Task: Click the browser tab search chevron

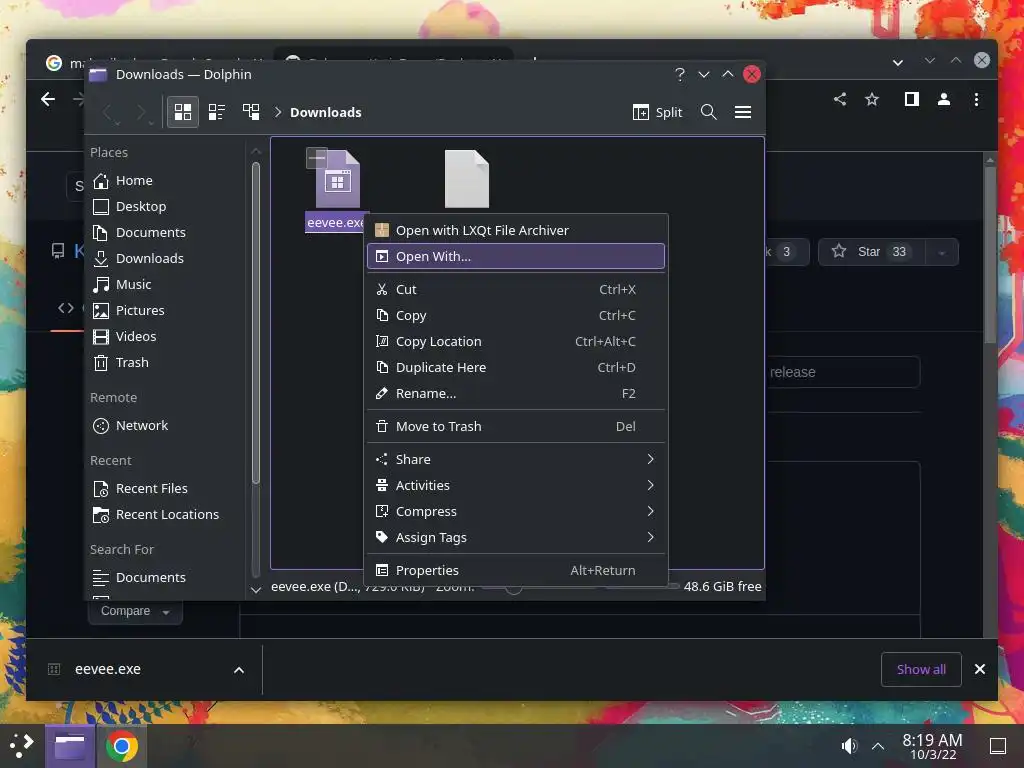Action: 898,63
